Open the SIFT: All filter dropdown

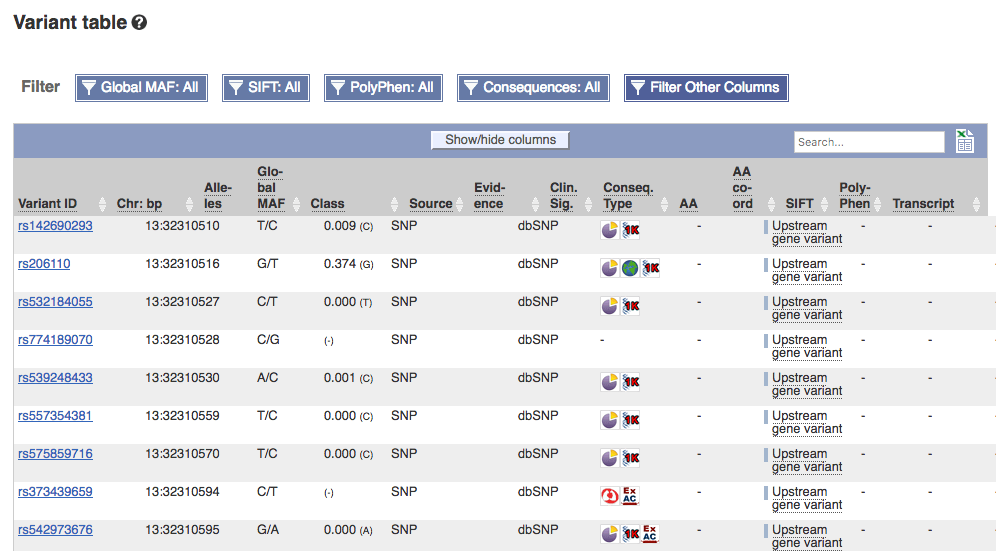(x=266, y=88)
